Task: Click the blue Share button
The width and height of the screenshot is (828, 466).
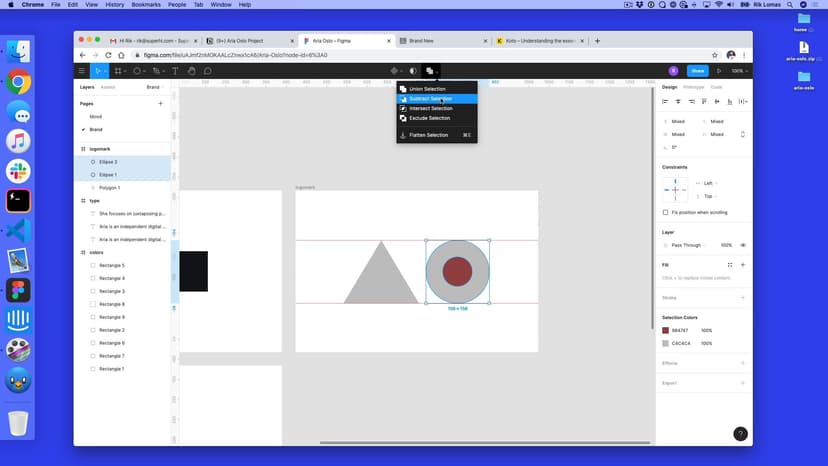Action: 697,71
